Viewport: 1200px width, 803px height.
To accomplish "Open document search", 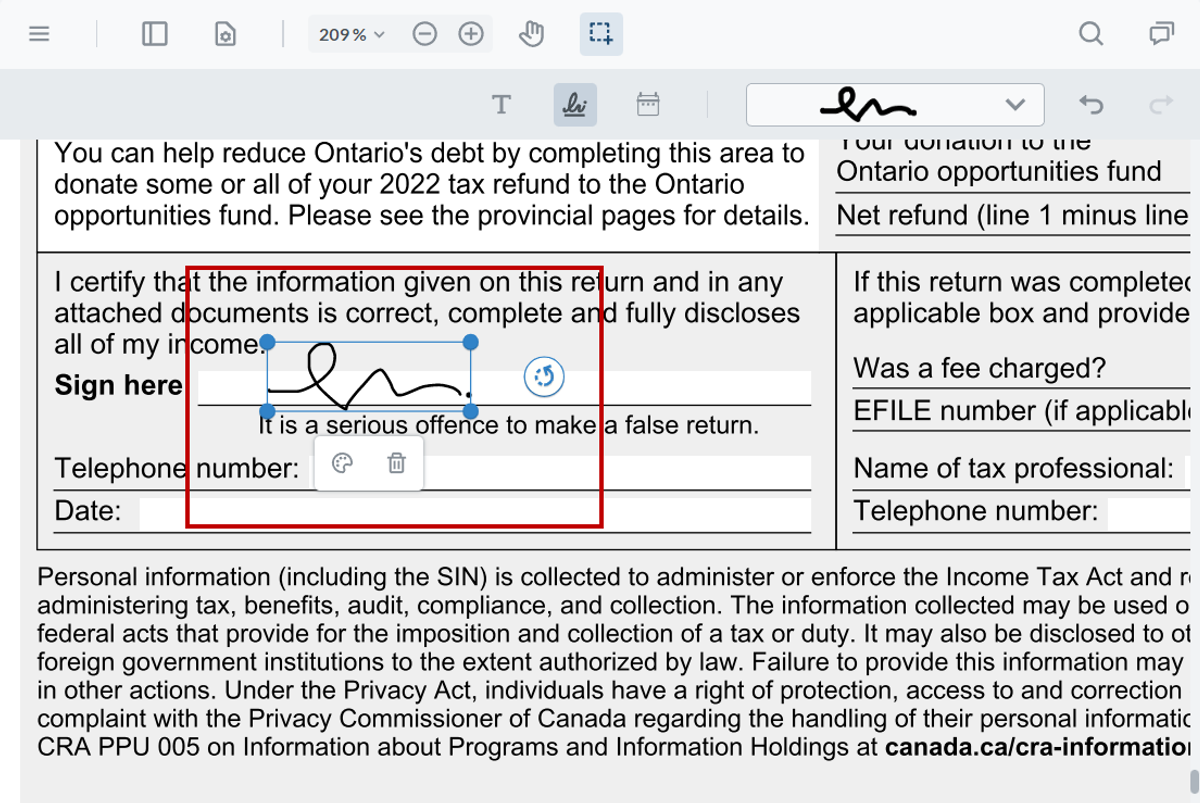I will [x=1090, y=33].
